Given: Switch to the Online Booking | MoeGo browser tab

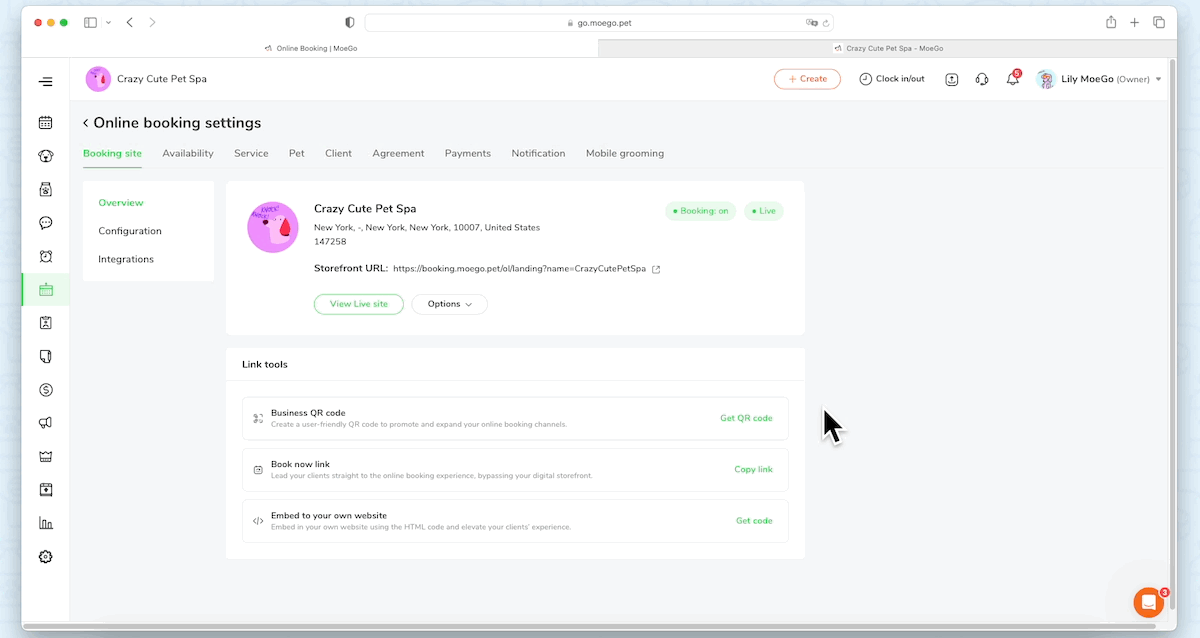Looking at the screenshot, I should pos(309,48).
